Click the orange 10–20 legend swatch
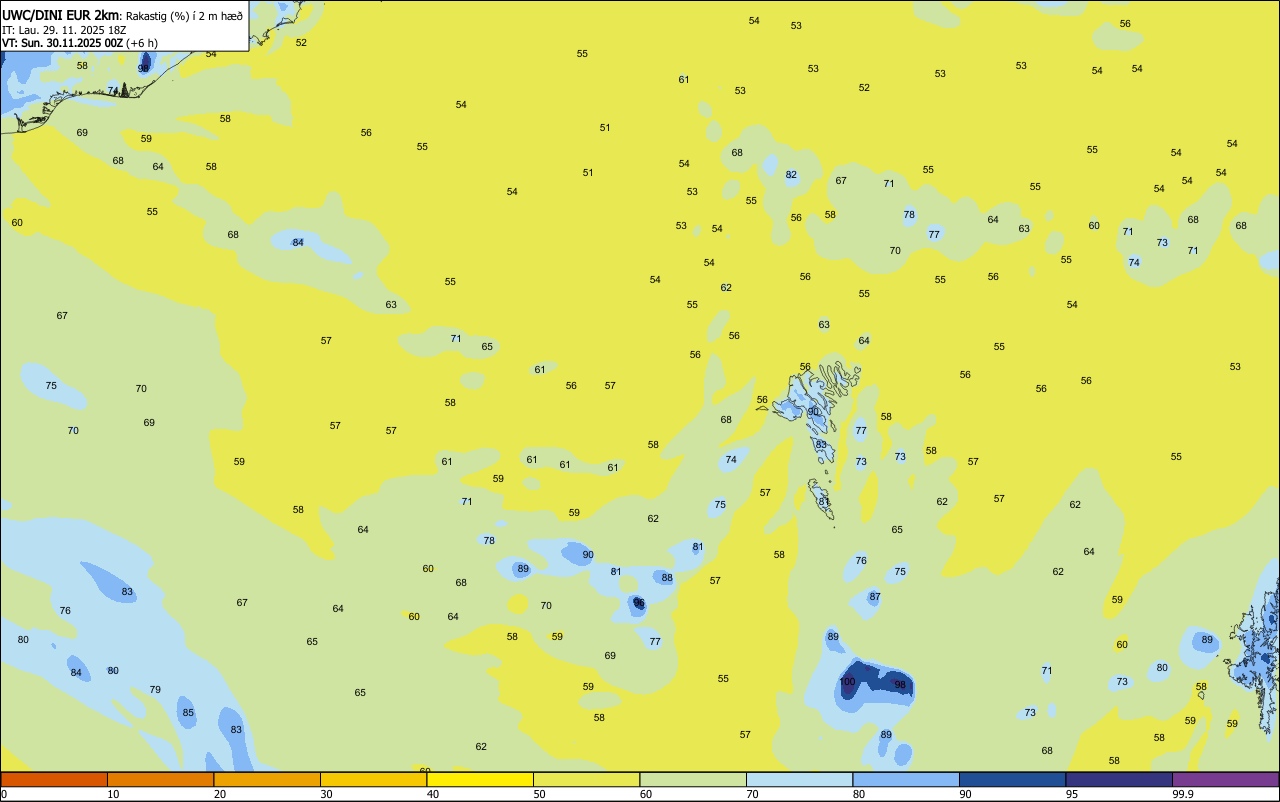The height and width of the screenshot is (802, 1280). 160,779
